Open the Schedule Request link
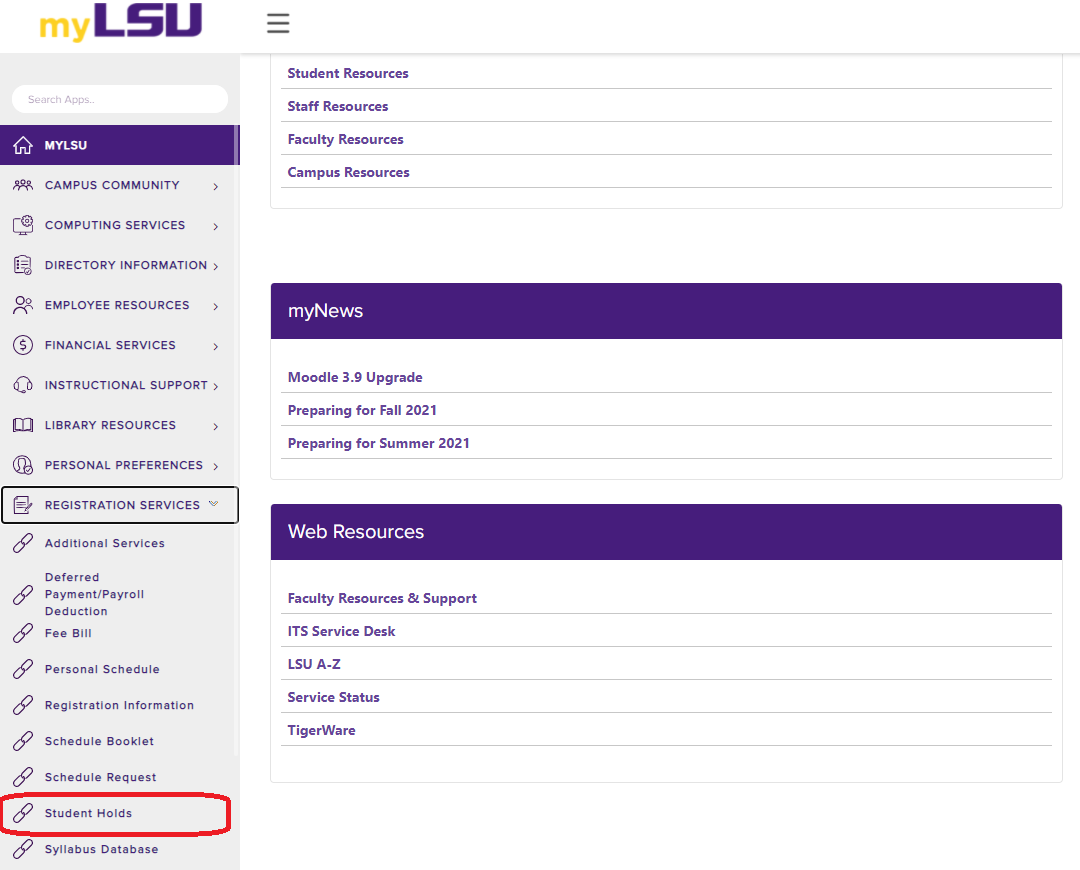This screenshot has width=1080, height=870. pyautogui.click(x=101, y=777)
